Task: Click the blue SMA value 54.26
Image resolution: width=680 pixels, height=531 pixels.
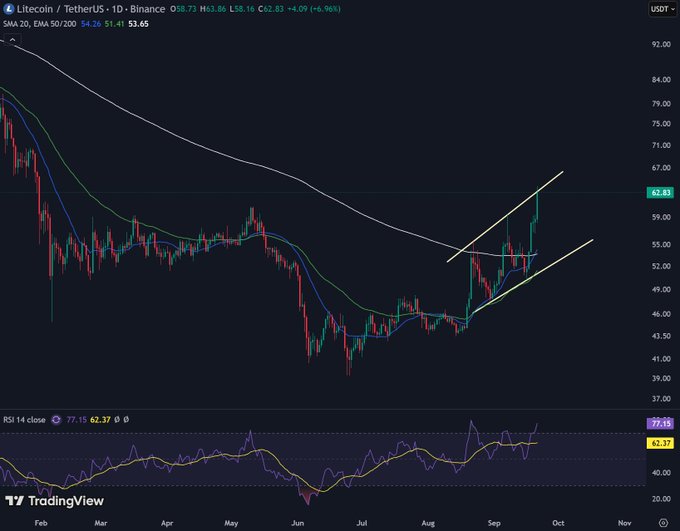Action: (91, 24)
